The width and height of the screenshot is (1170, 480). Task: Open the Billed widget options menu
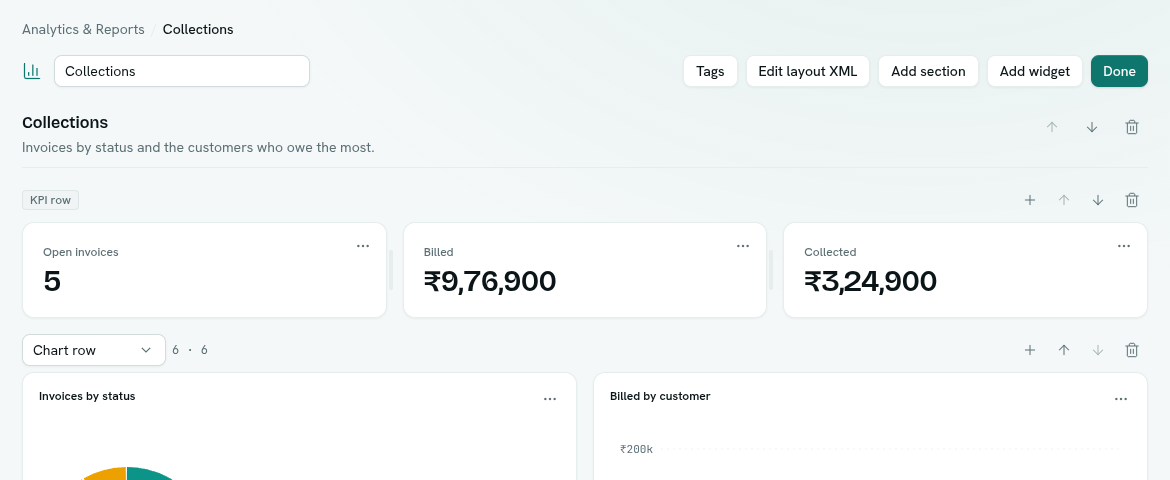pyautogui.click(x=742, y=246)
